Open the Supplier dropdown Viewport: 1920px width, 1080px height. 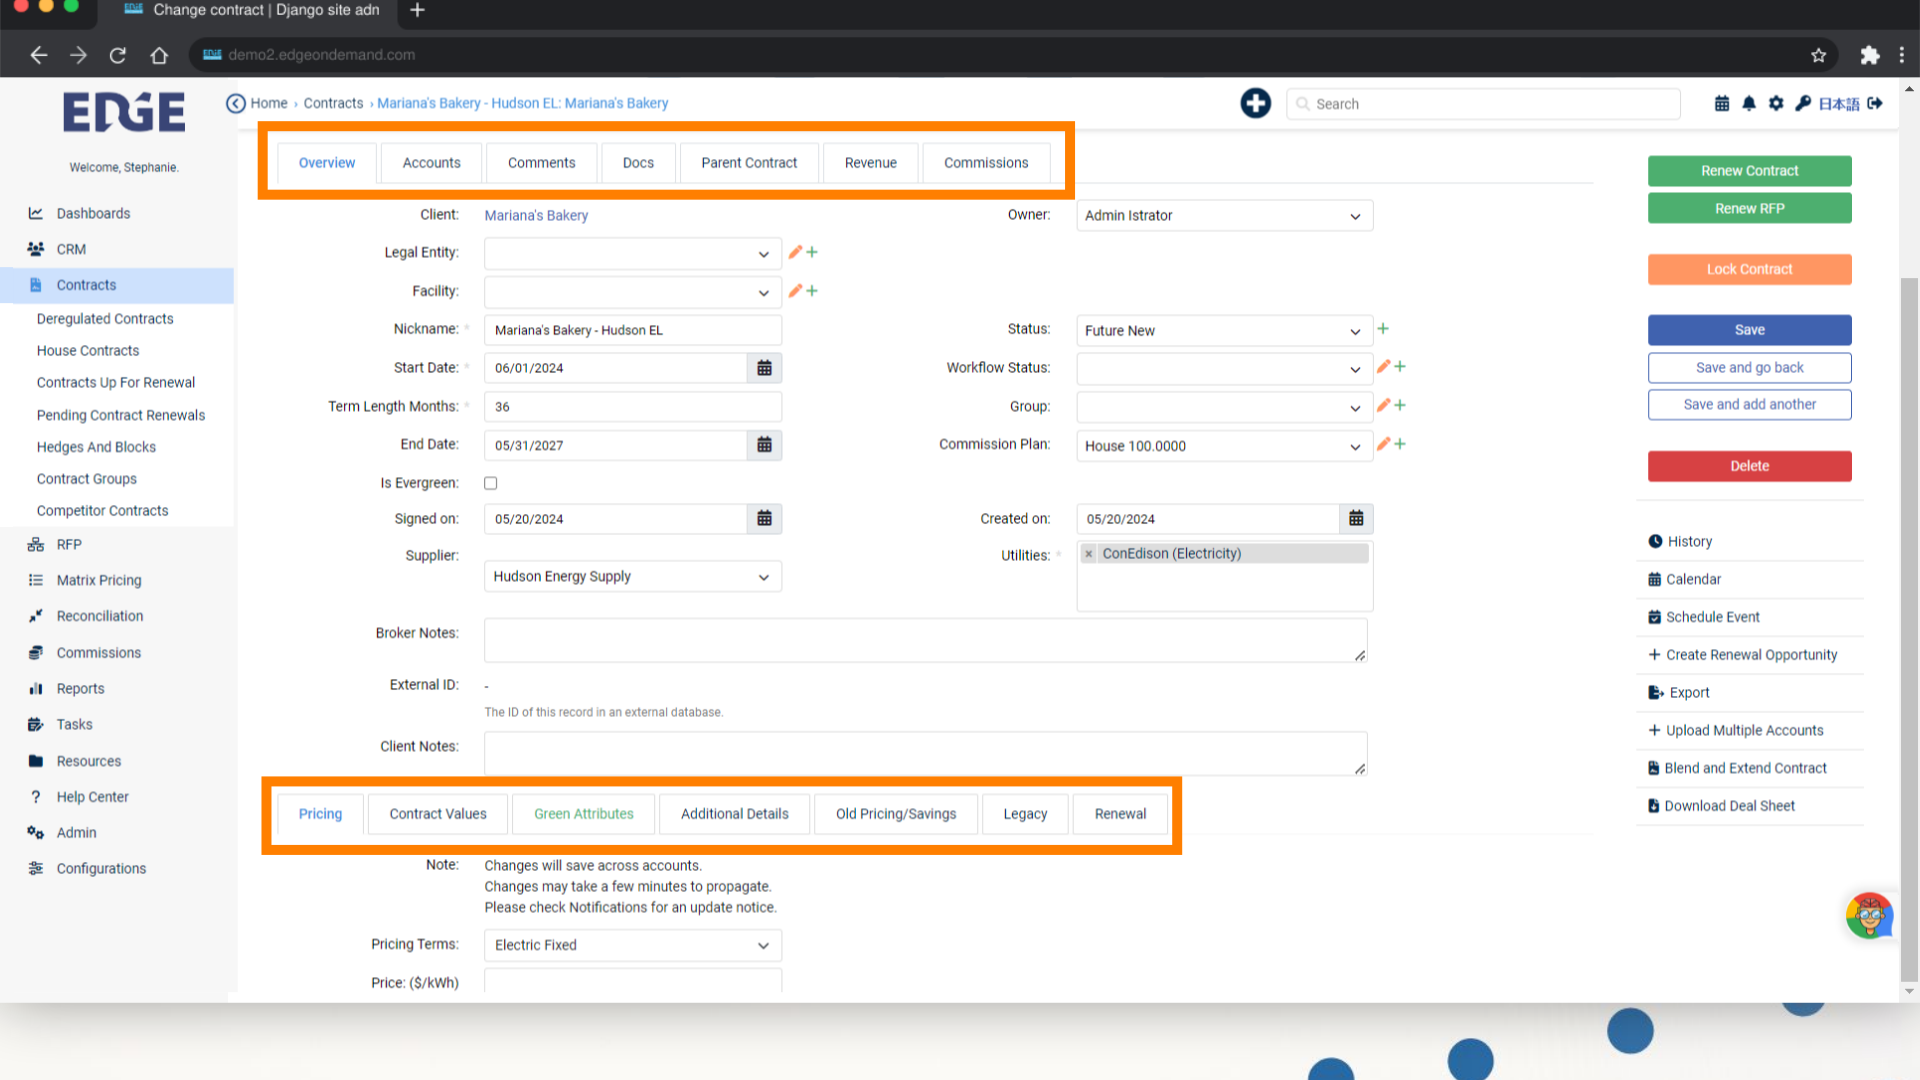(x=633, y=577)
